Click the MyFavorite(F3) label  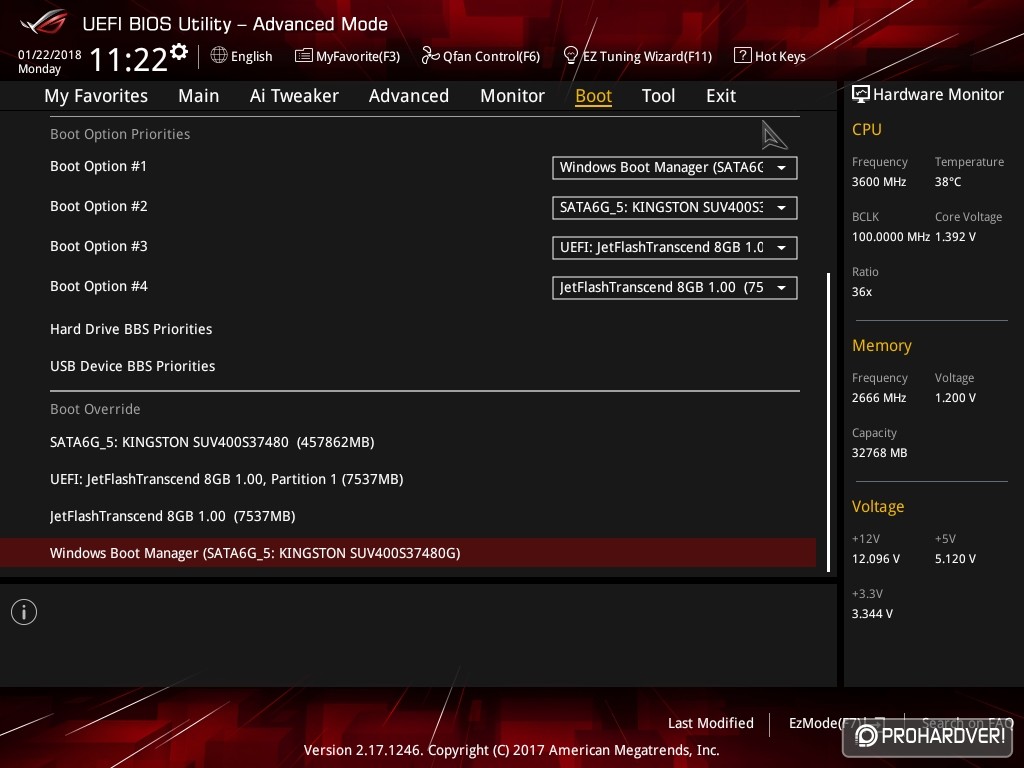(358, 57)
